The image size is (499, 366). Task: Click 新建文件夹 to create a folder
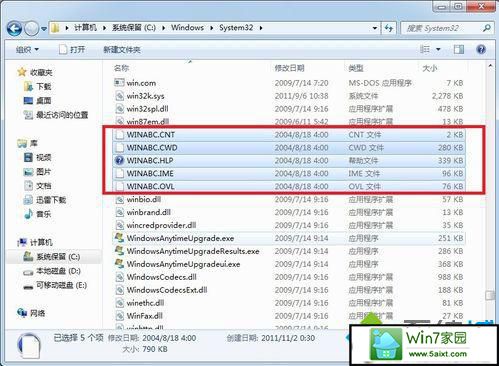pos(122,50)
